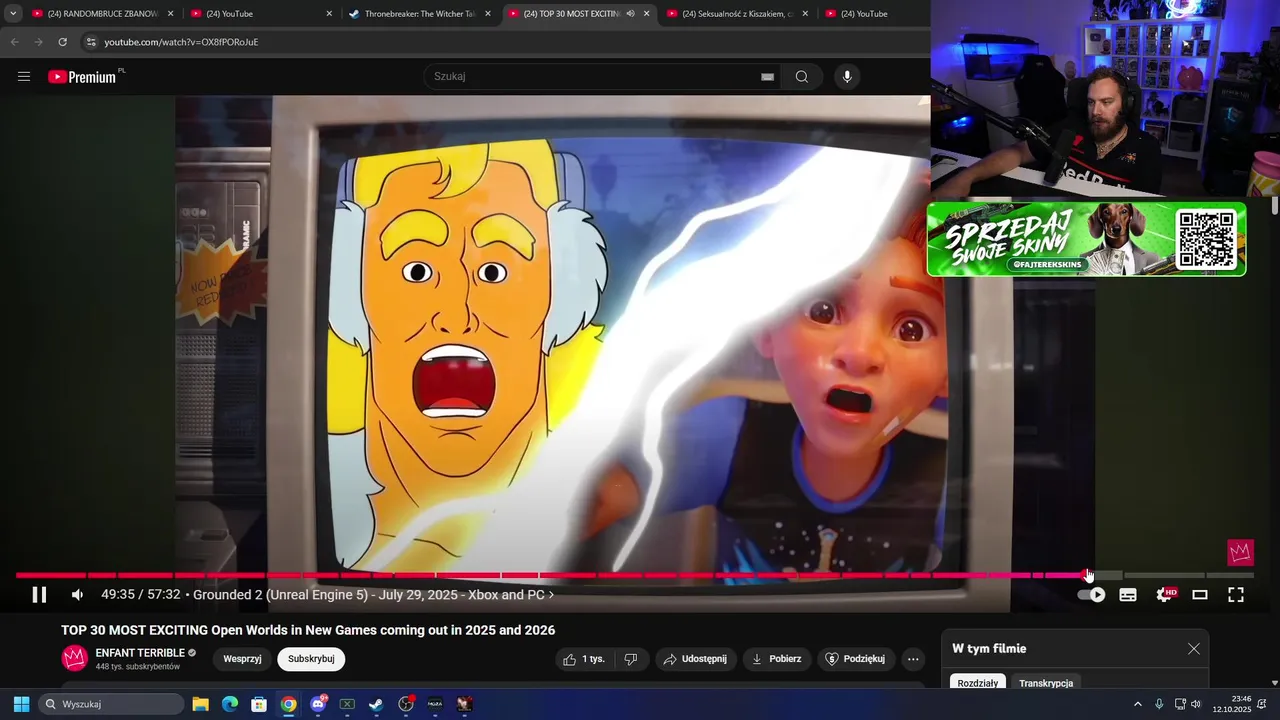Open the tab search dropdown arrow
Screen dimensions: 1280x720
(13, 14)
